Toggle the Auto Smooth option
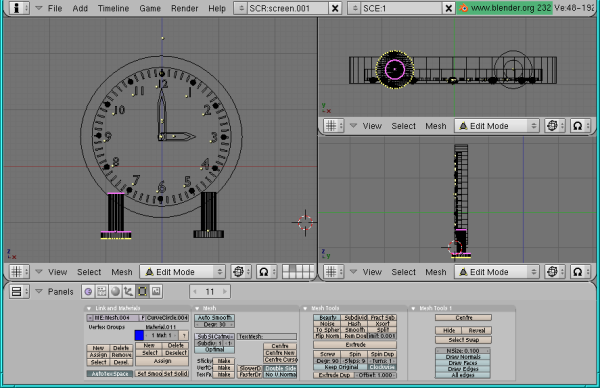The width and height of the screenshot is (600, 388). (214, 318)
